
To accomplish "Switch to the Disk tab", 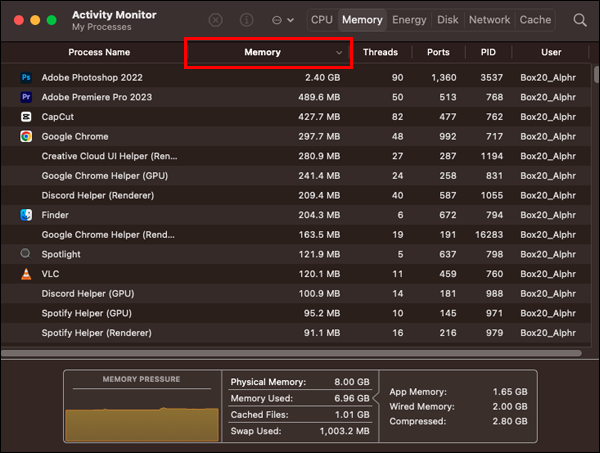I will pos(448,20).
